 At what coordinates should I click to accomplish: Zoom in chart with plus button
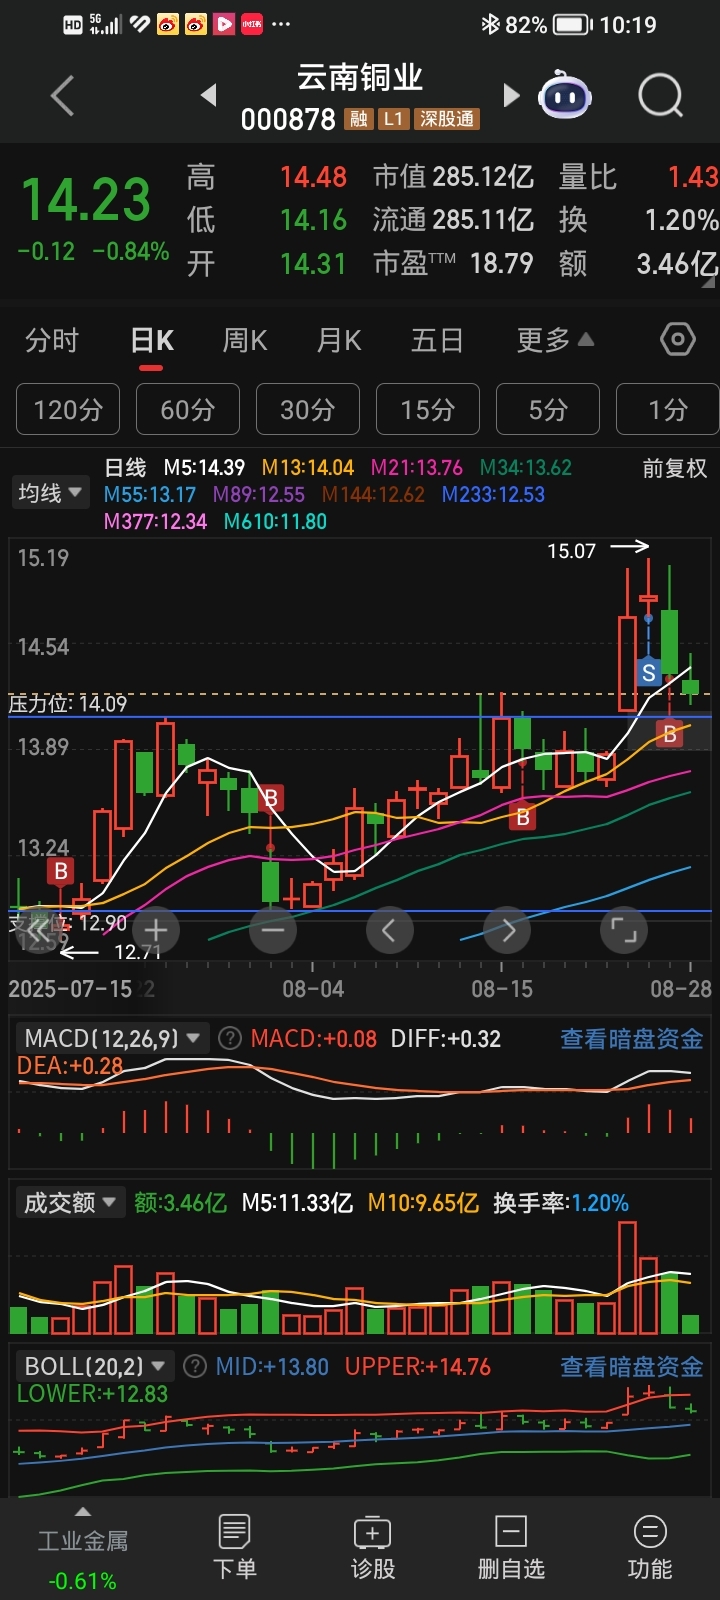[x=156, y=931]
